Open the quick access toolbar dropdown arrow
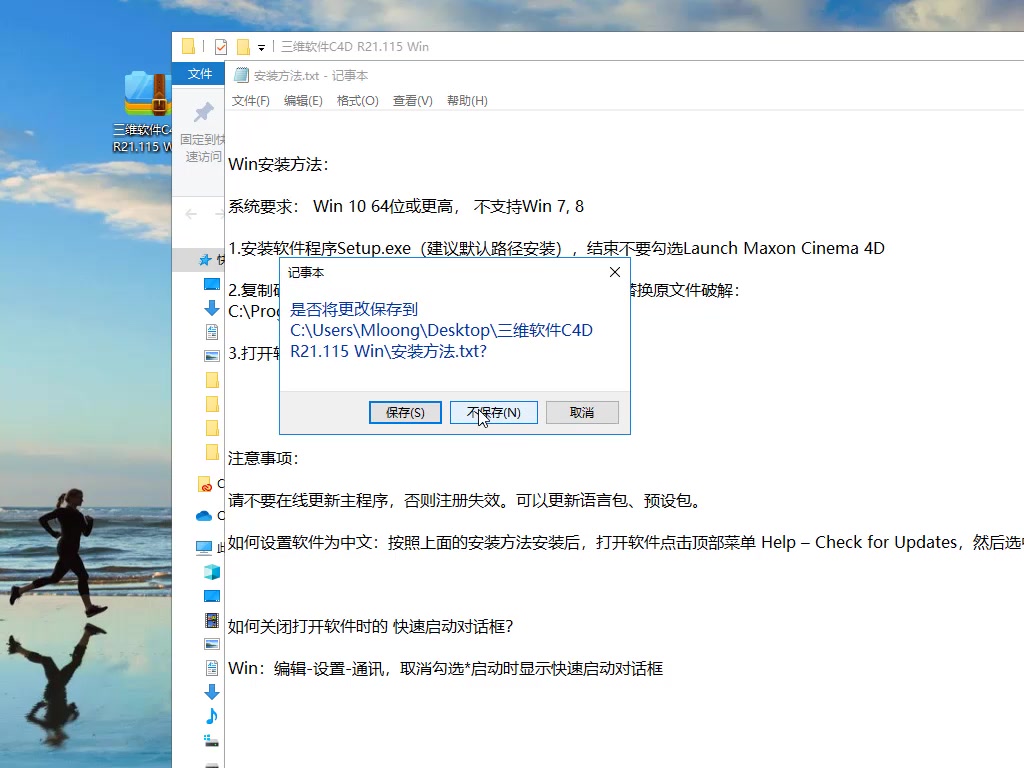 click(261, 47)
